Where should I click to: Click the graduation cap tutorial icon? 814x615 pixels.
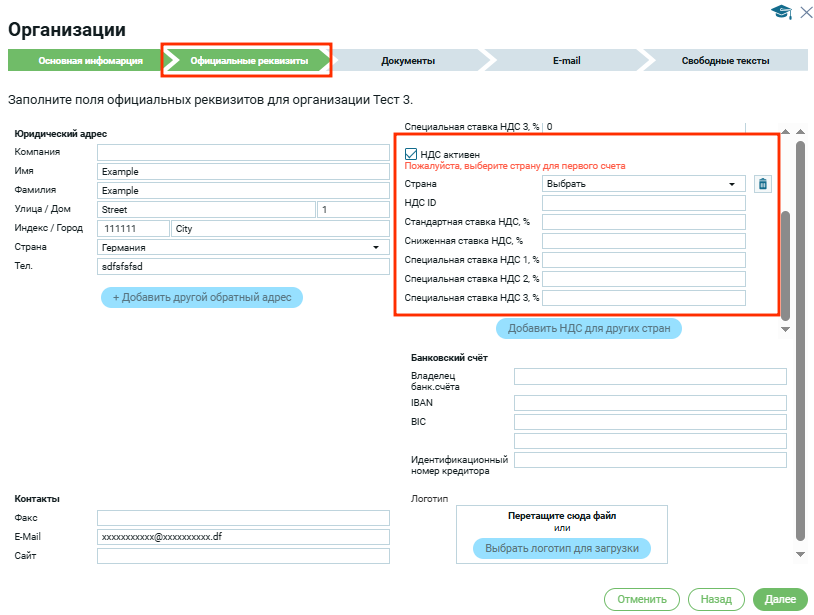(x=780, y=11)
